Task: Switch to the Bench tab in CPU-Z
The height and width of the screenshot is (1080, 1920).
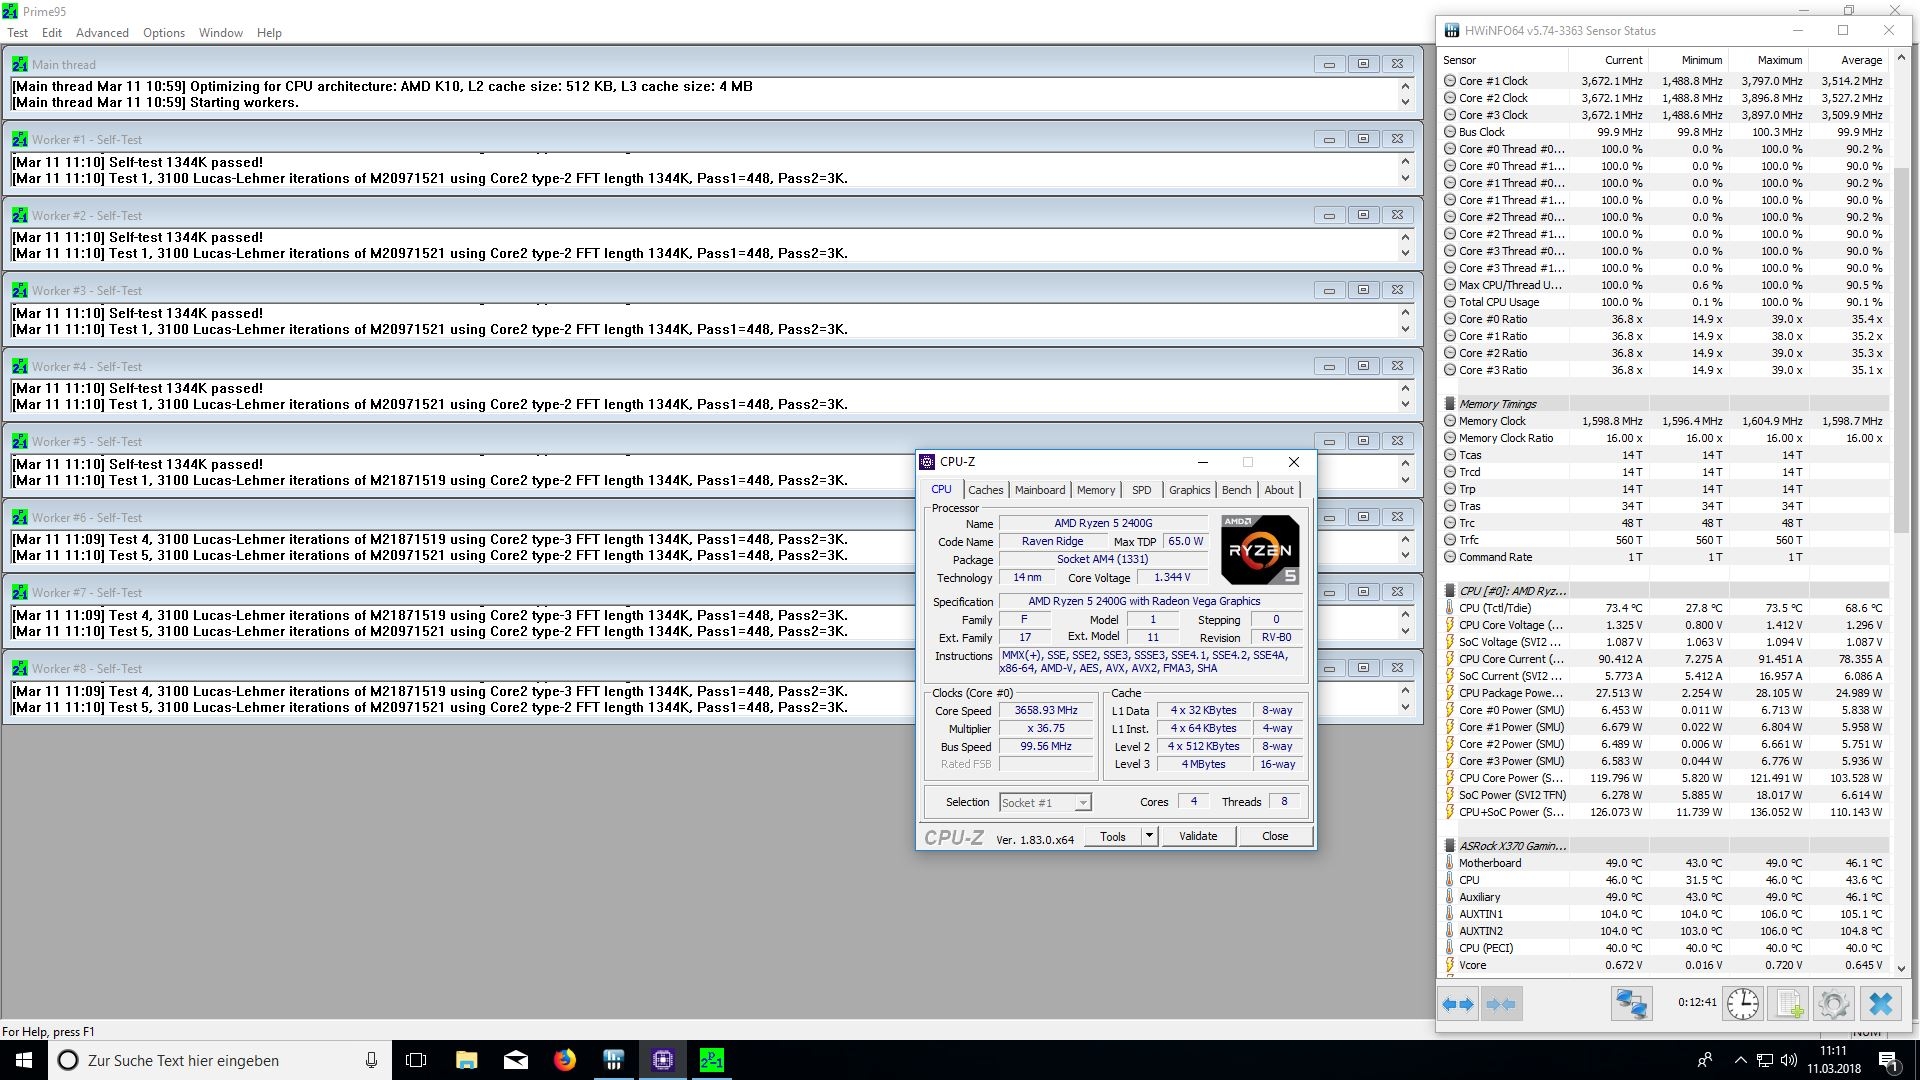Action: coord(1237,490)
